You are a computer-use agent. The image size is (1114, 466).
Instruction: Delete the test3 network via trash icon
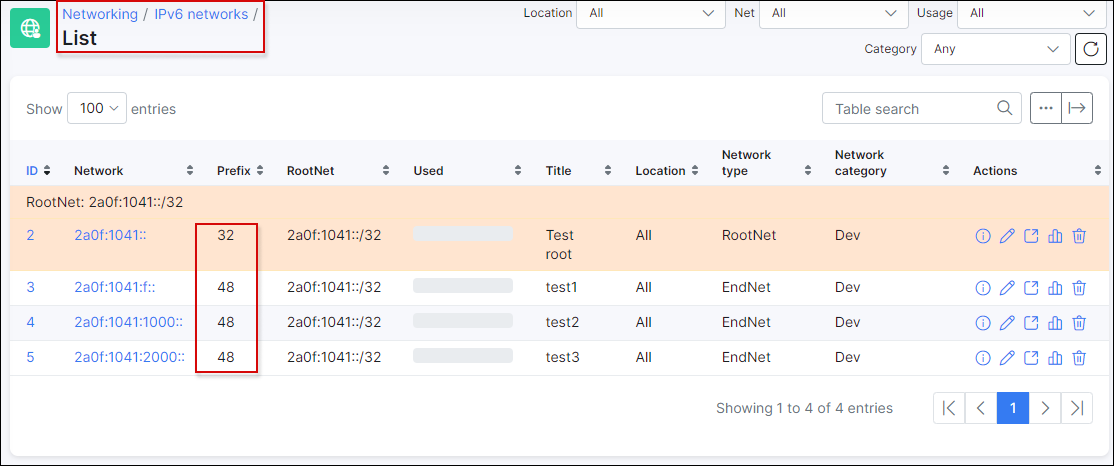[1078, 357]
